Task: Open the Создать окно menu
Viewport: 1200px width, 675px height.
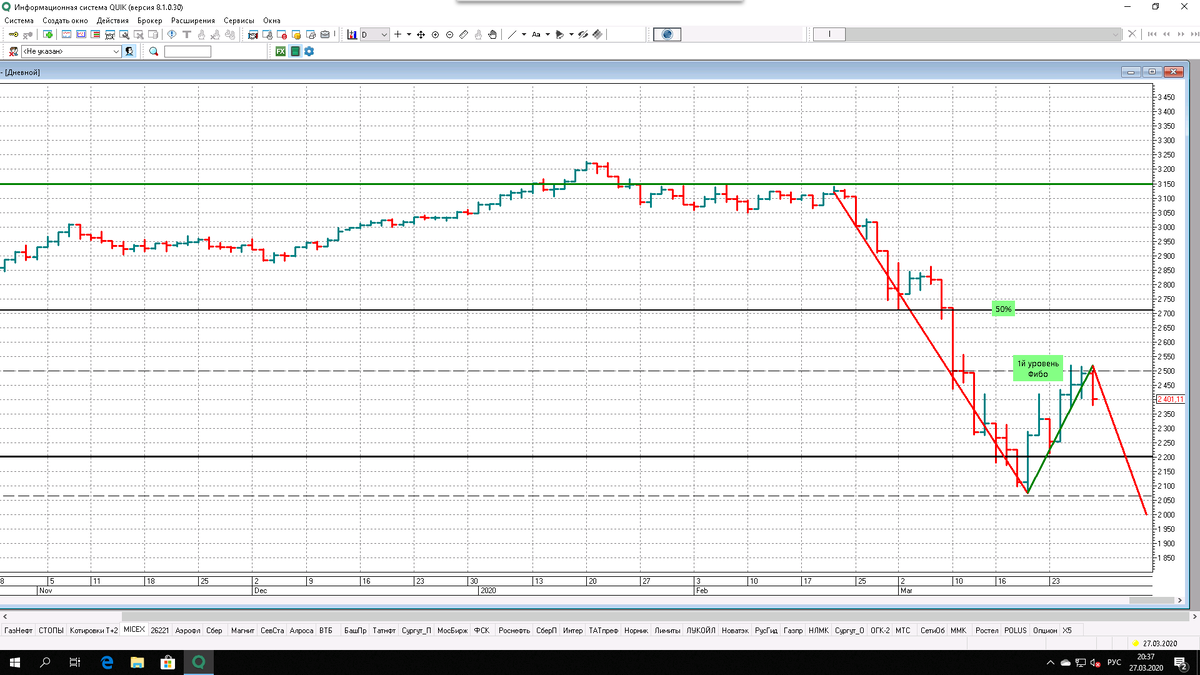Action: coord(65,20)
